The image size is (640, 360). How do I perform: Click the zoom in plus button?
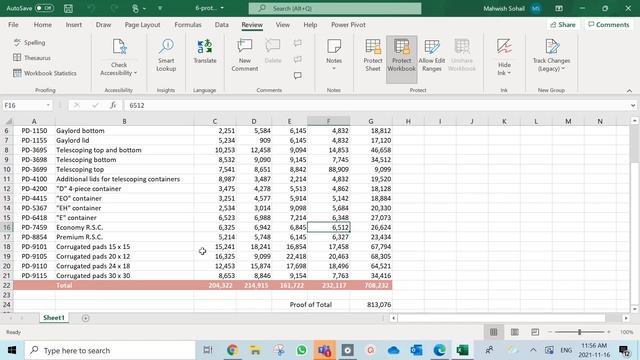[609, 332]
